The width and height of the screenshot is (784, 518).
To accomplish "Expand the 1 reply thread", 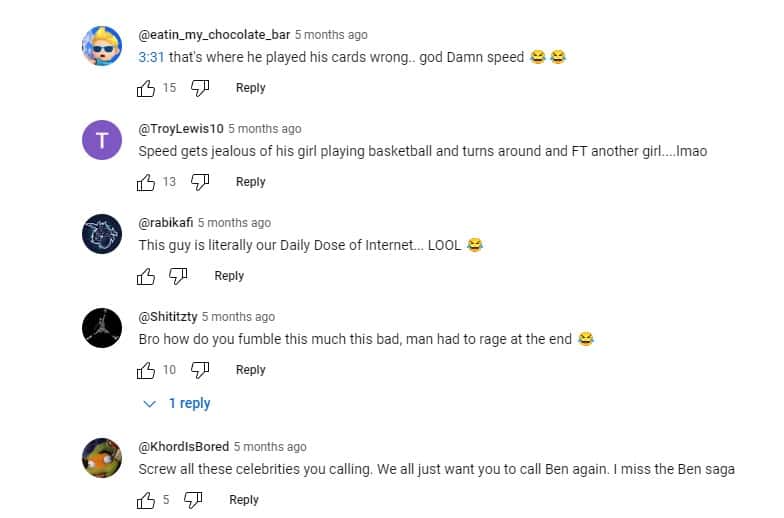I will coord(178,404).
